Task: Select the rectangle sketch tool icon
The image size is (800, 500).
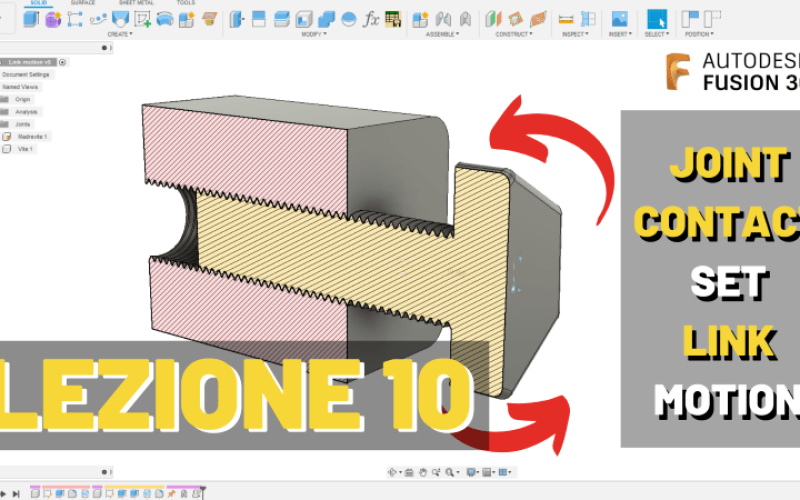Action: pyautogui.click(x=75, y=19)
